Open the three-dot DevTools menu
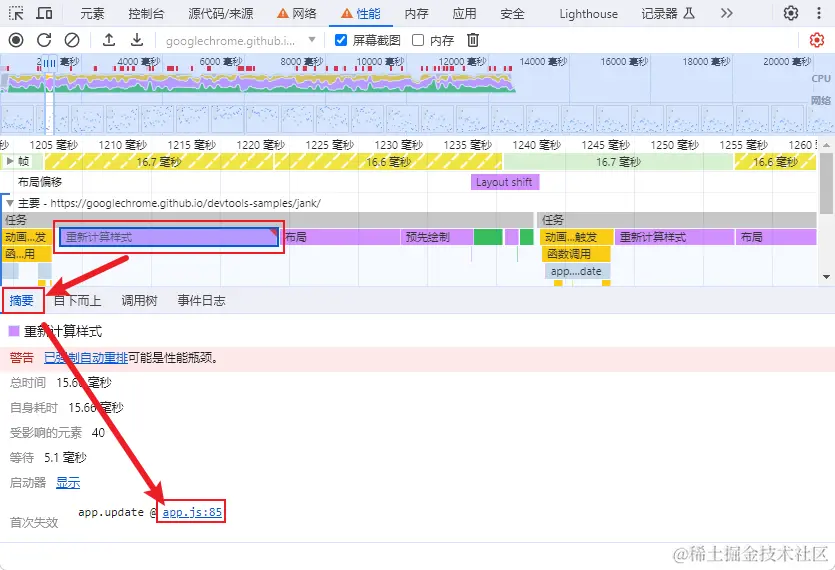Screen dimensions: 835x570 (x=819, y=13)
